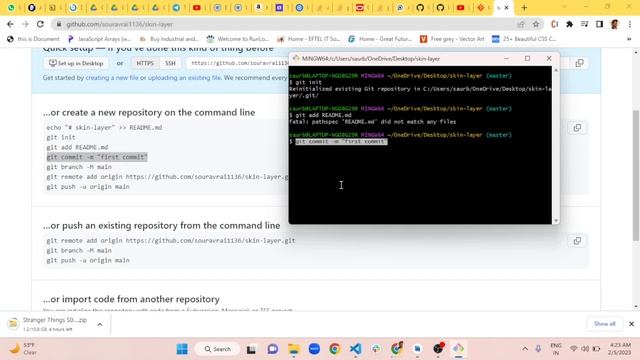Open Task View from taskbar
Viewport: 640px width, 360px height.
251,349
